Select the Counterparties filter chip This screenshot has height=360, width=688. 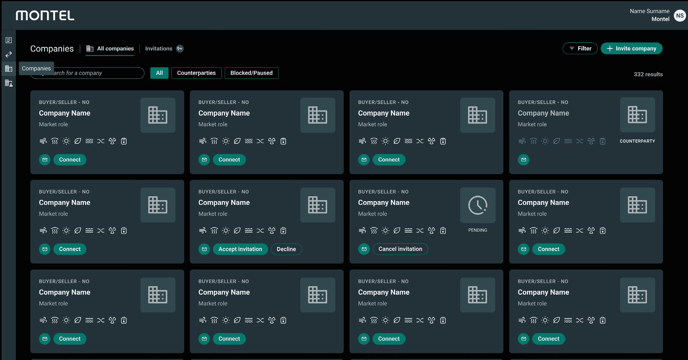point(196,73)
